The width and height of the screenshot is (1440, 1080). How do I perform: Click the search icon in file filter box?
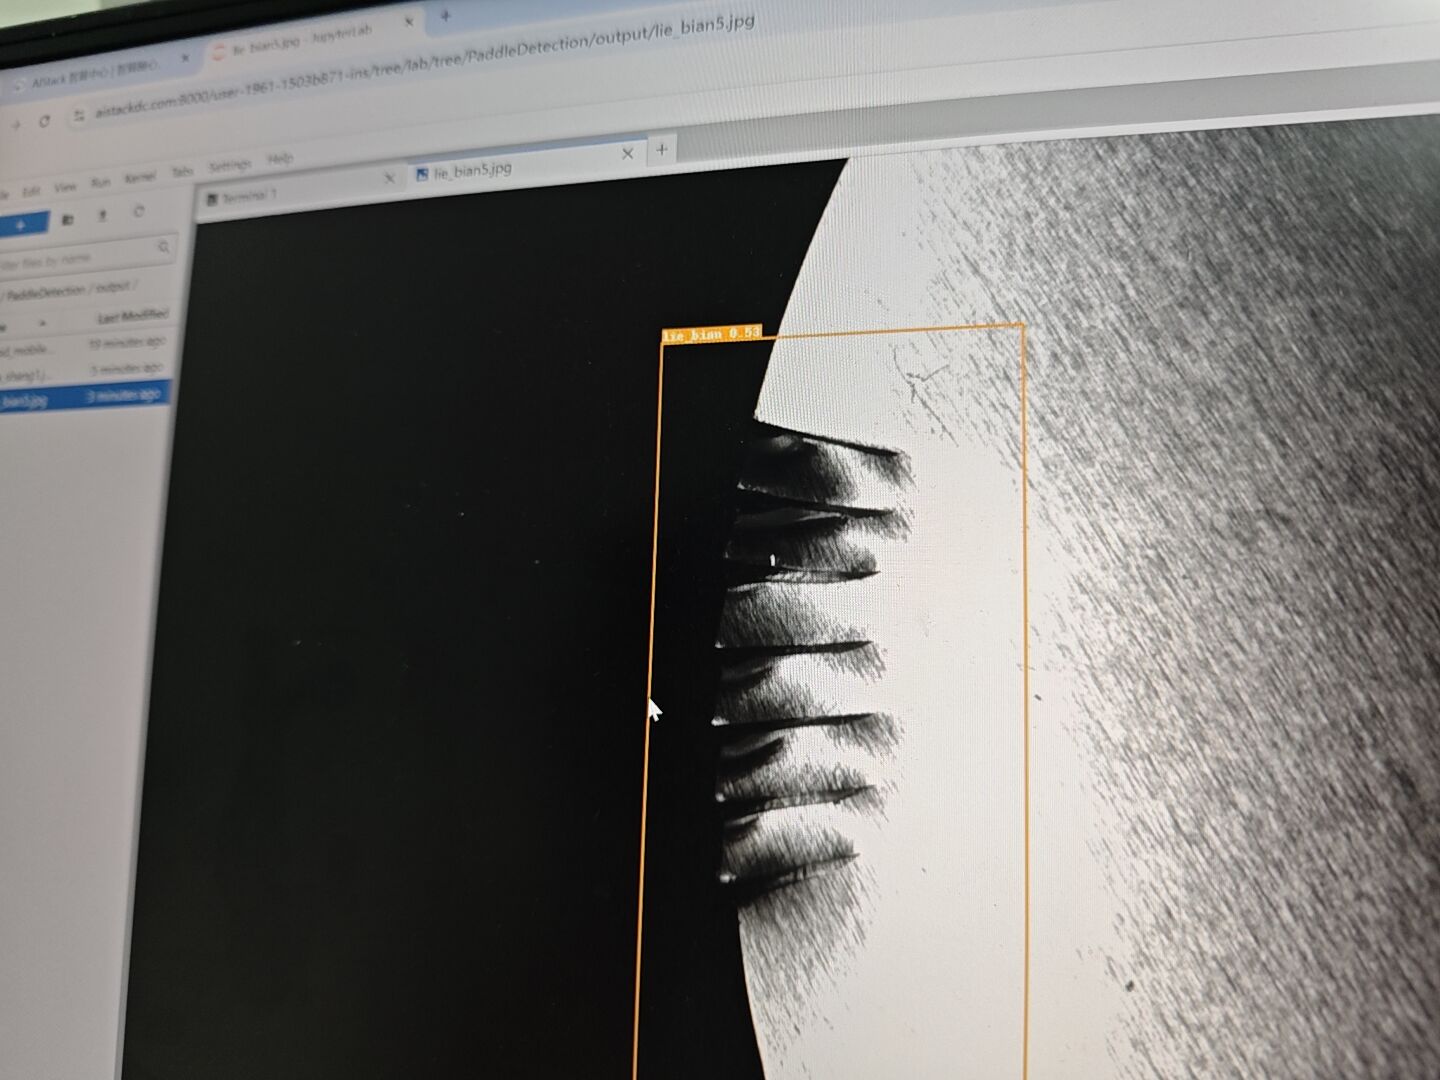tap(163, 246)
